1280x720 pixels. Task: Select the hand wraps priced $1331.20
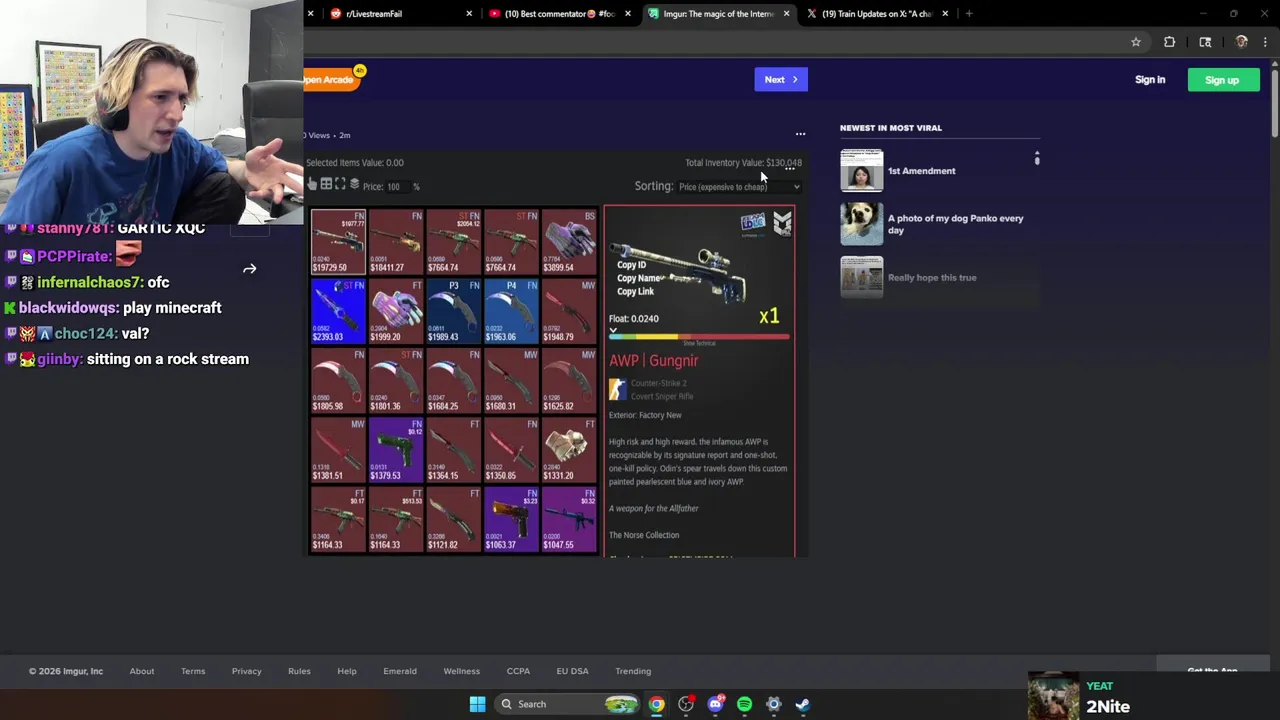coord(570,450)
